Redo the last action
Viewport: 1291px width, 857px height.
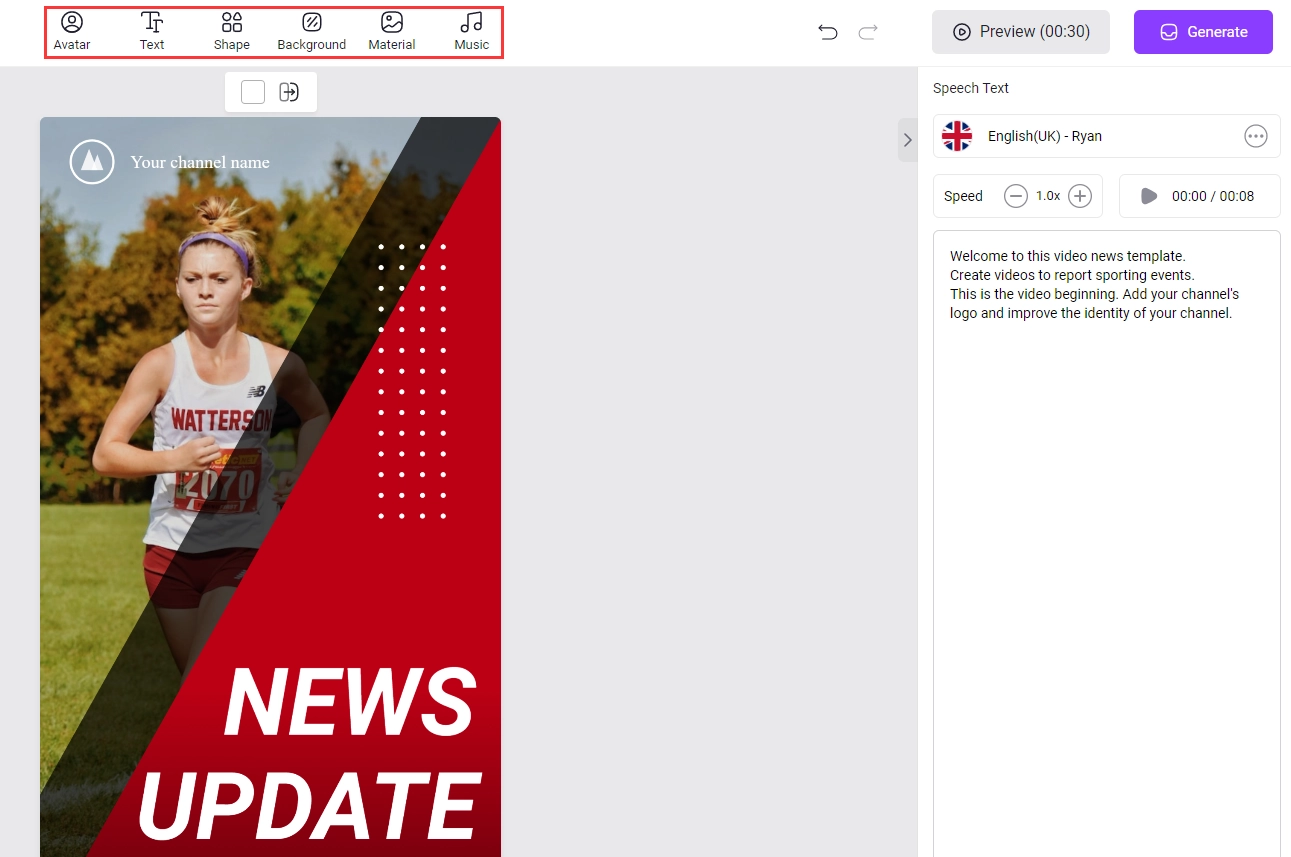click(x=868, y=32)
